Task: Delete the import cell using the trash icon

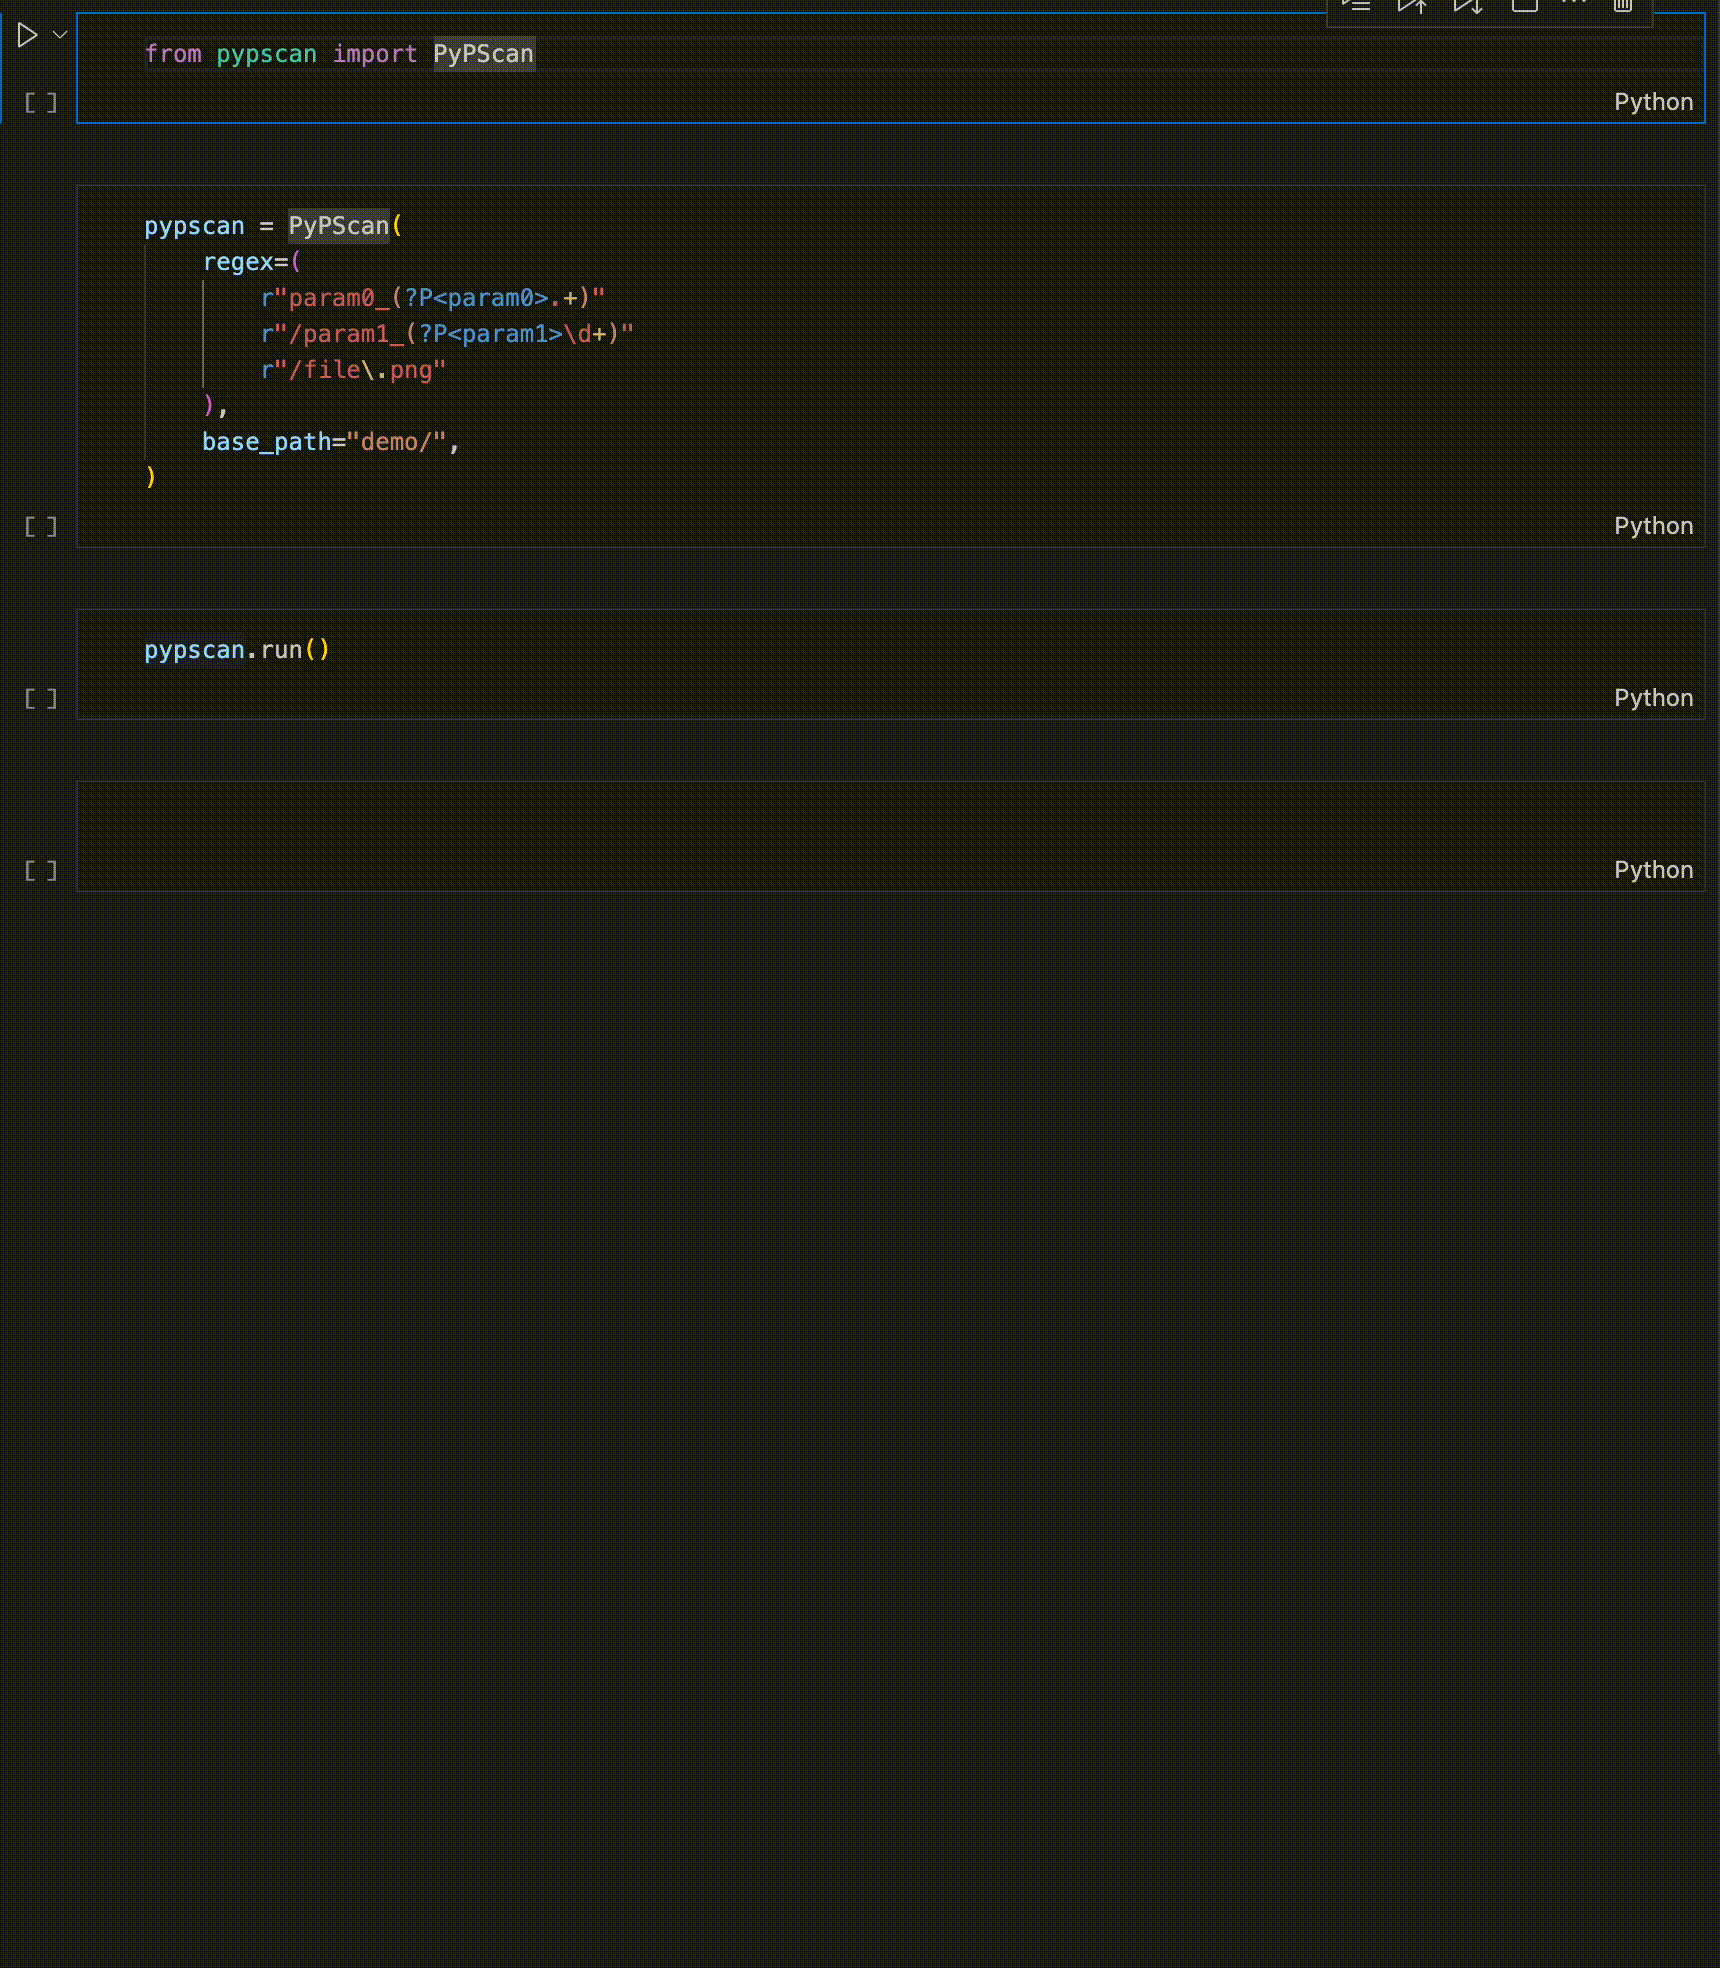Action: point(1622,6)
